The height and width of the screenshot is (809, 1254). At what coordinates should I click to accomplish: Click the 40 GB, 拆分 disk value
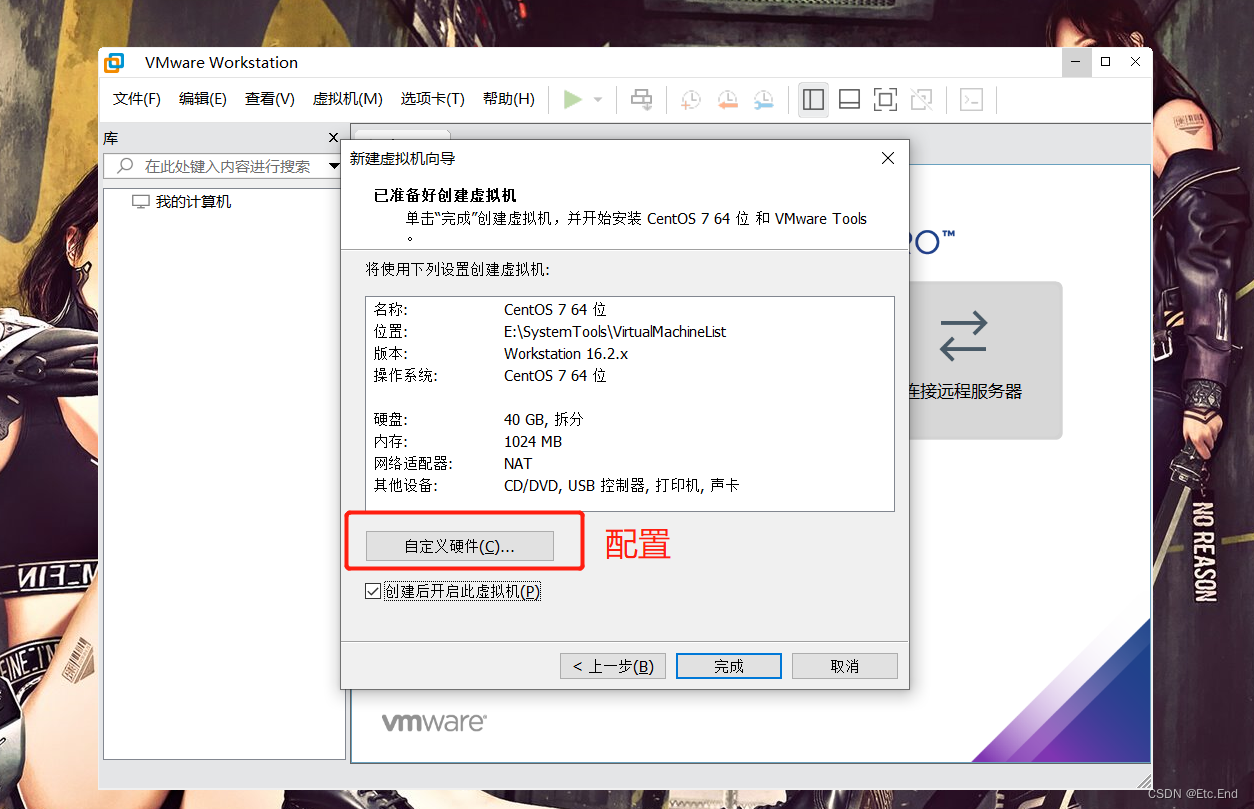[543, 420]
